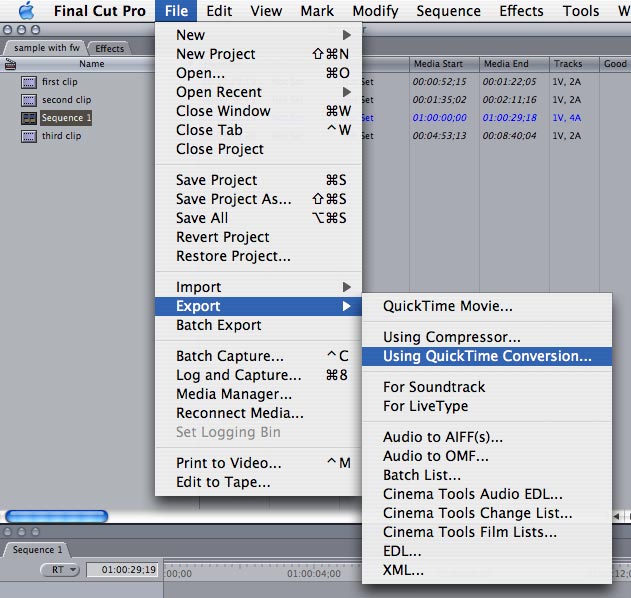Image resolution: width=631 pixels, height=598 pixels.
Task: Switch to the Effects tab in Browser
Action: (109, 49)
